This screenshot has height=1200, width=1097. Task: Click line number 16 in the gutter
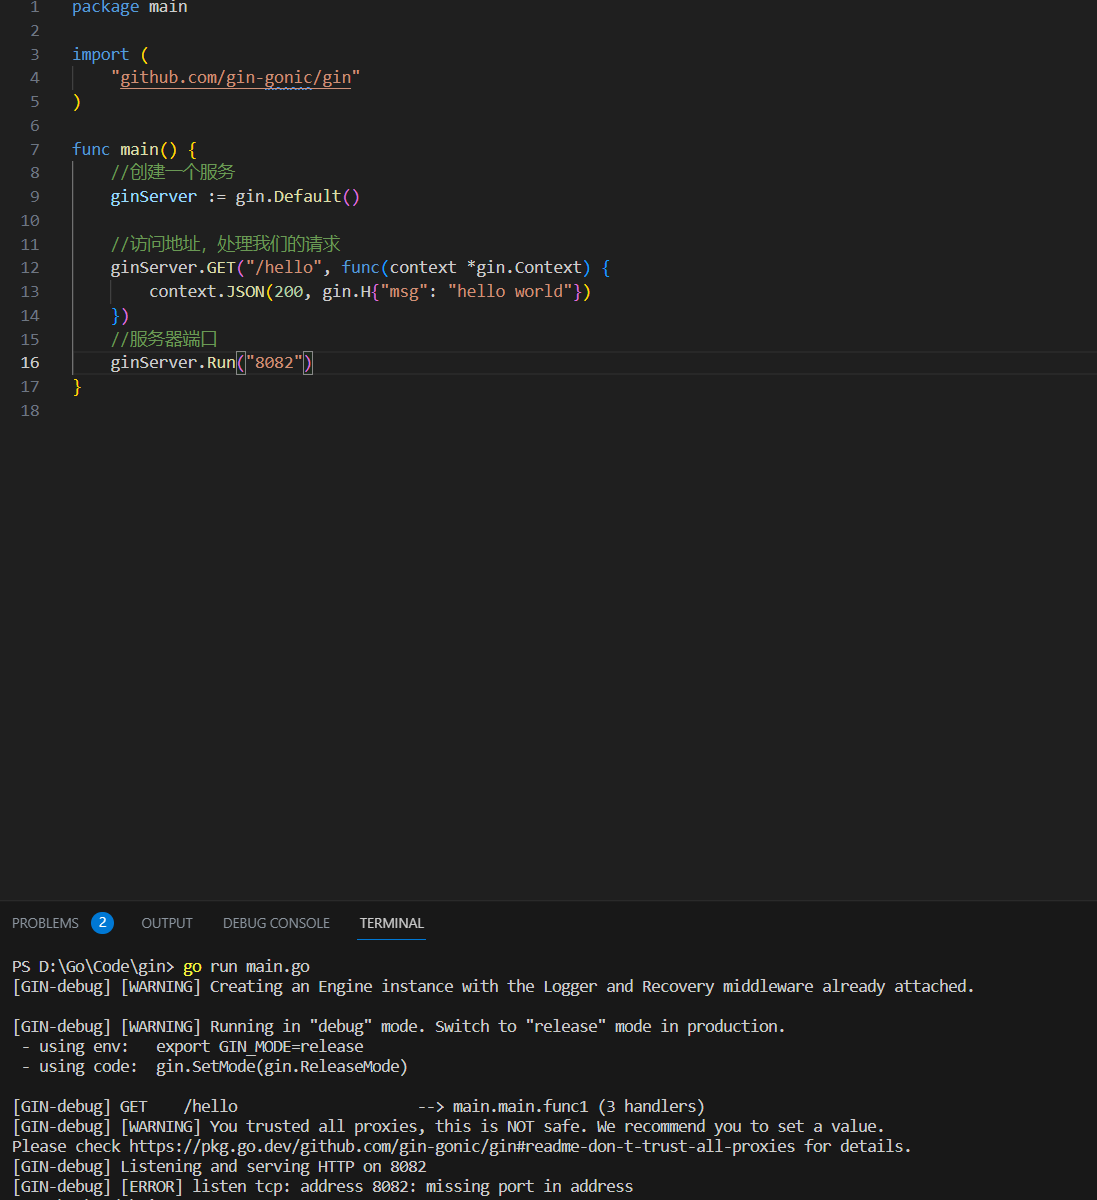[30, 363]
